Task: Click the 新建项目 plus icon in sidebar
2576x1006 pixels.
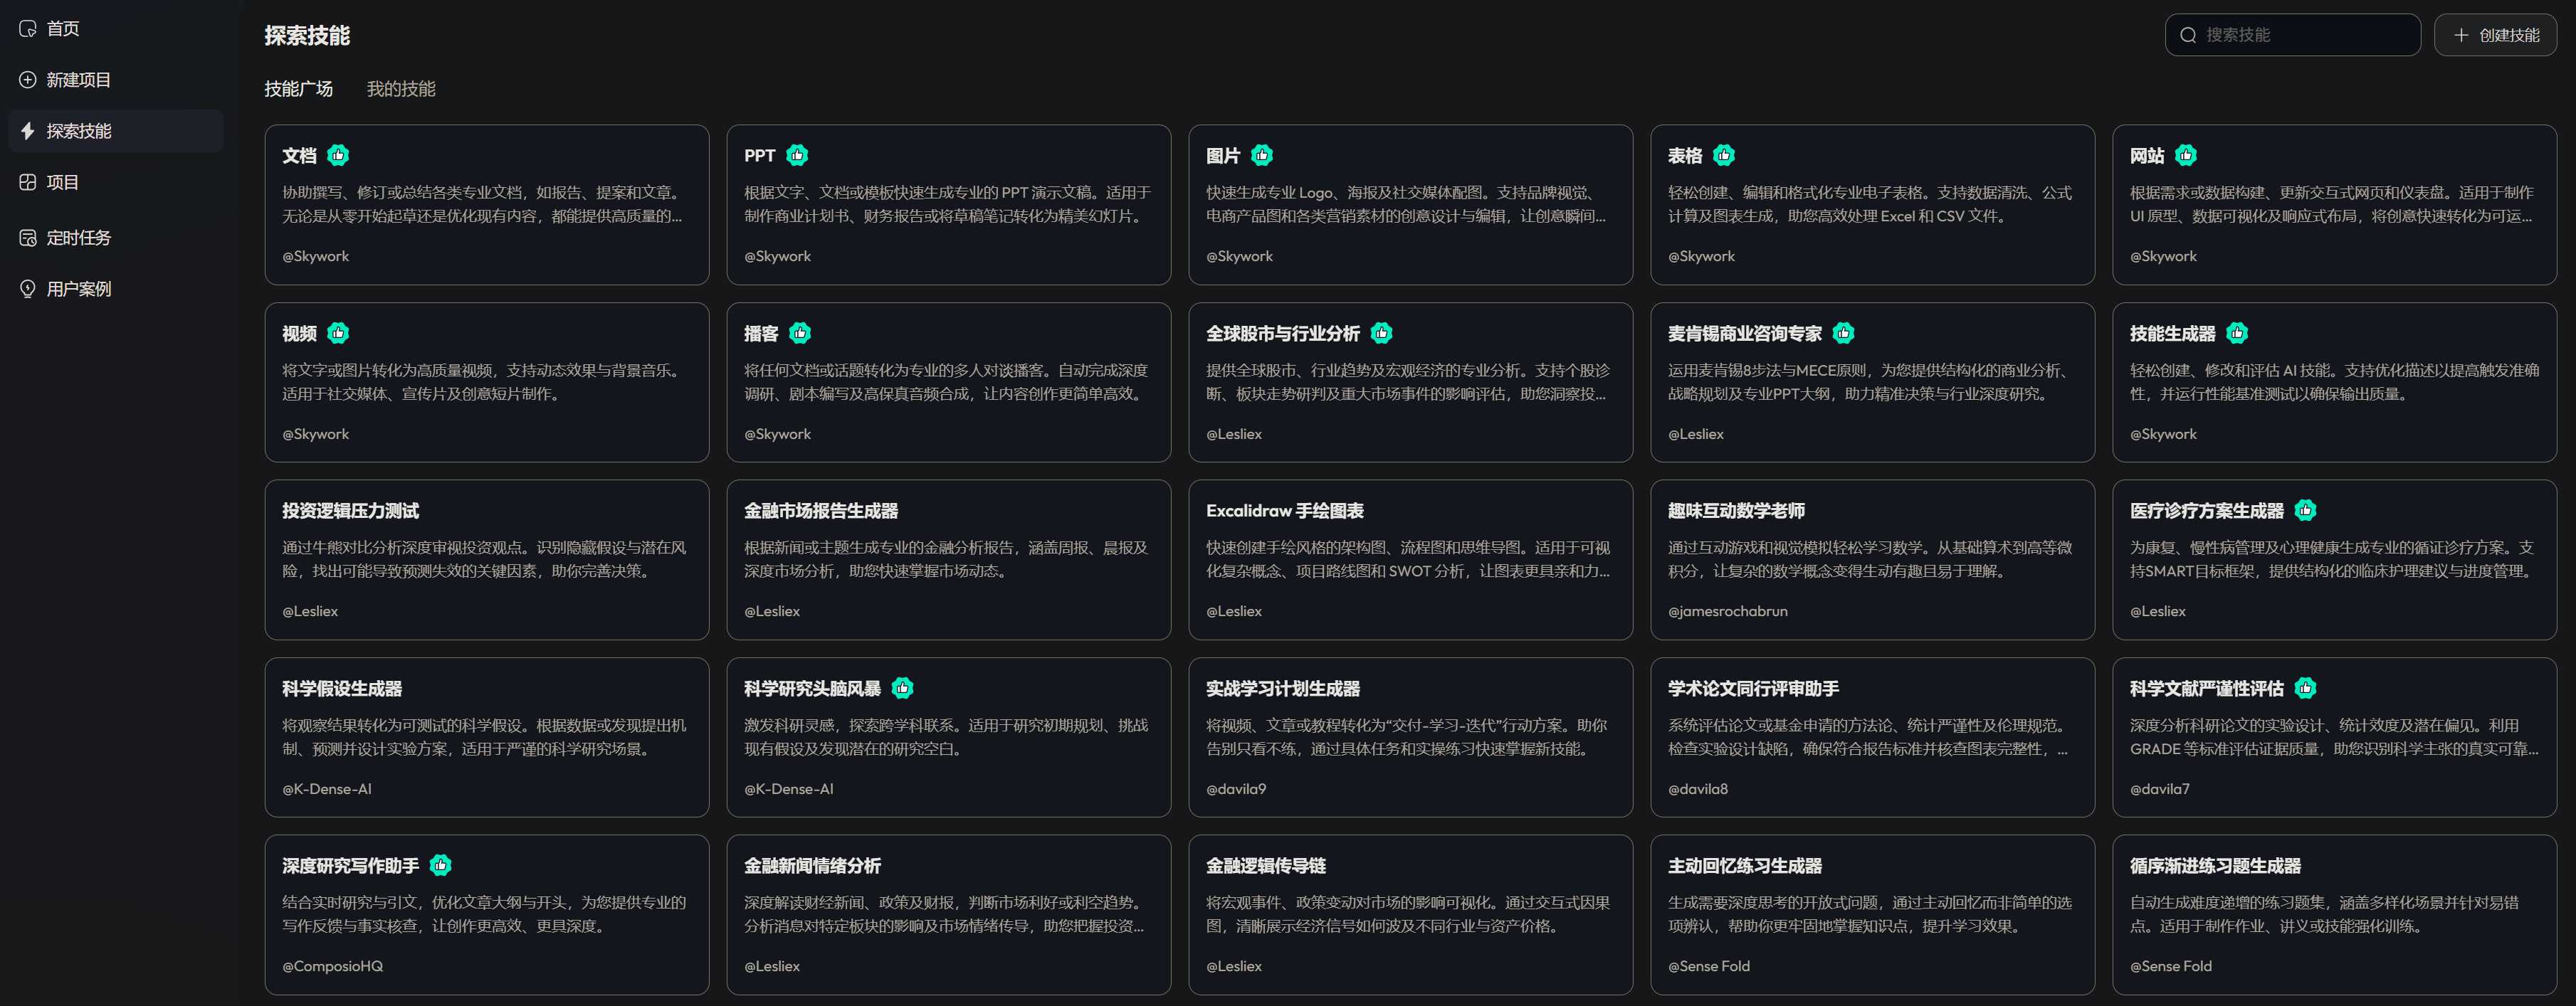Action: click(28, 80)
